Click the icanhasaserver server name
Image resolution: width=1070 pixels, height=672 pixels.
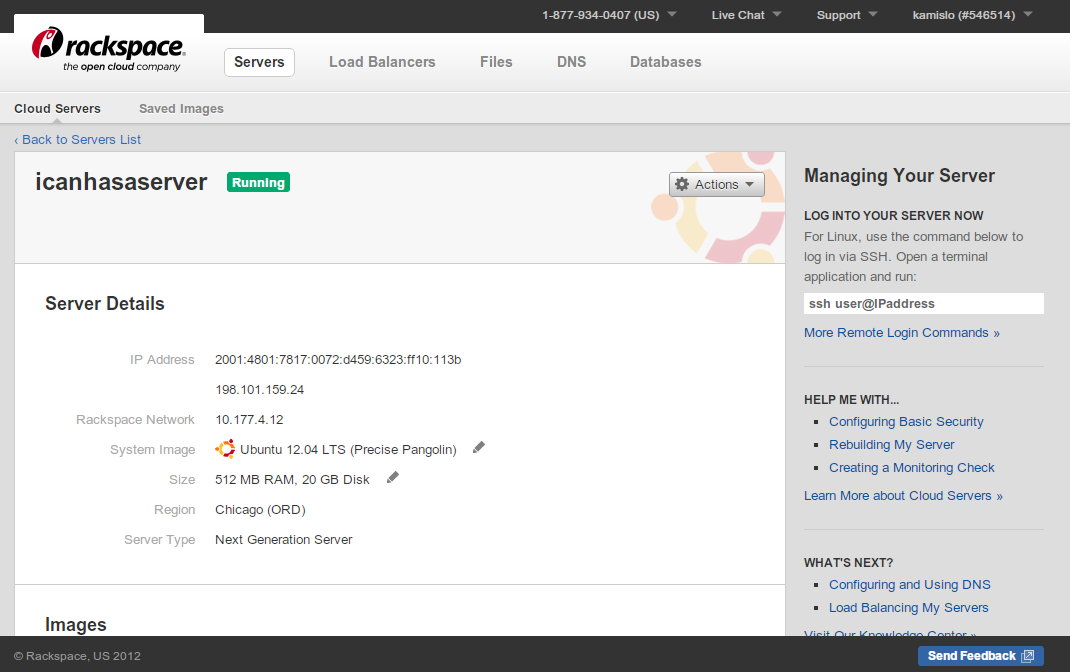pyautogui.click(x=121, y=182)
